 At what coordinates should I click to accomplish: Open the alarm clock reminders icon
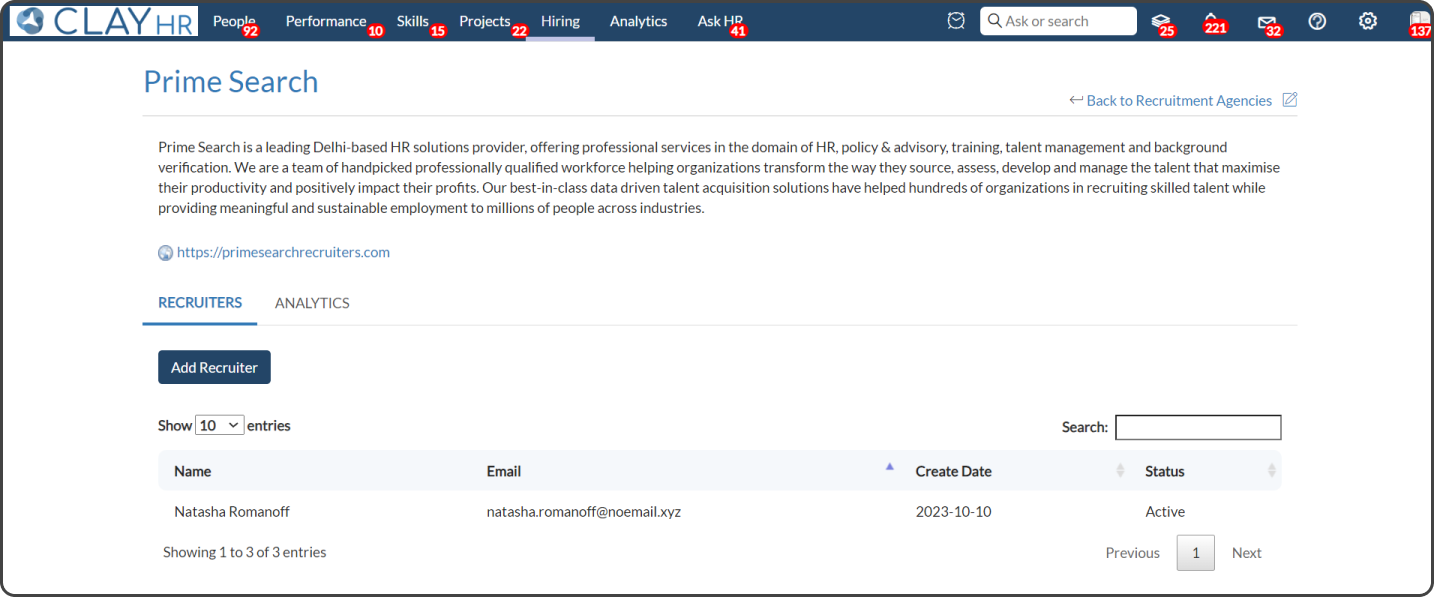point(956,21)
